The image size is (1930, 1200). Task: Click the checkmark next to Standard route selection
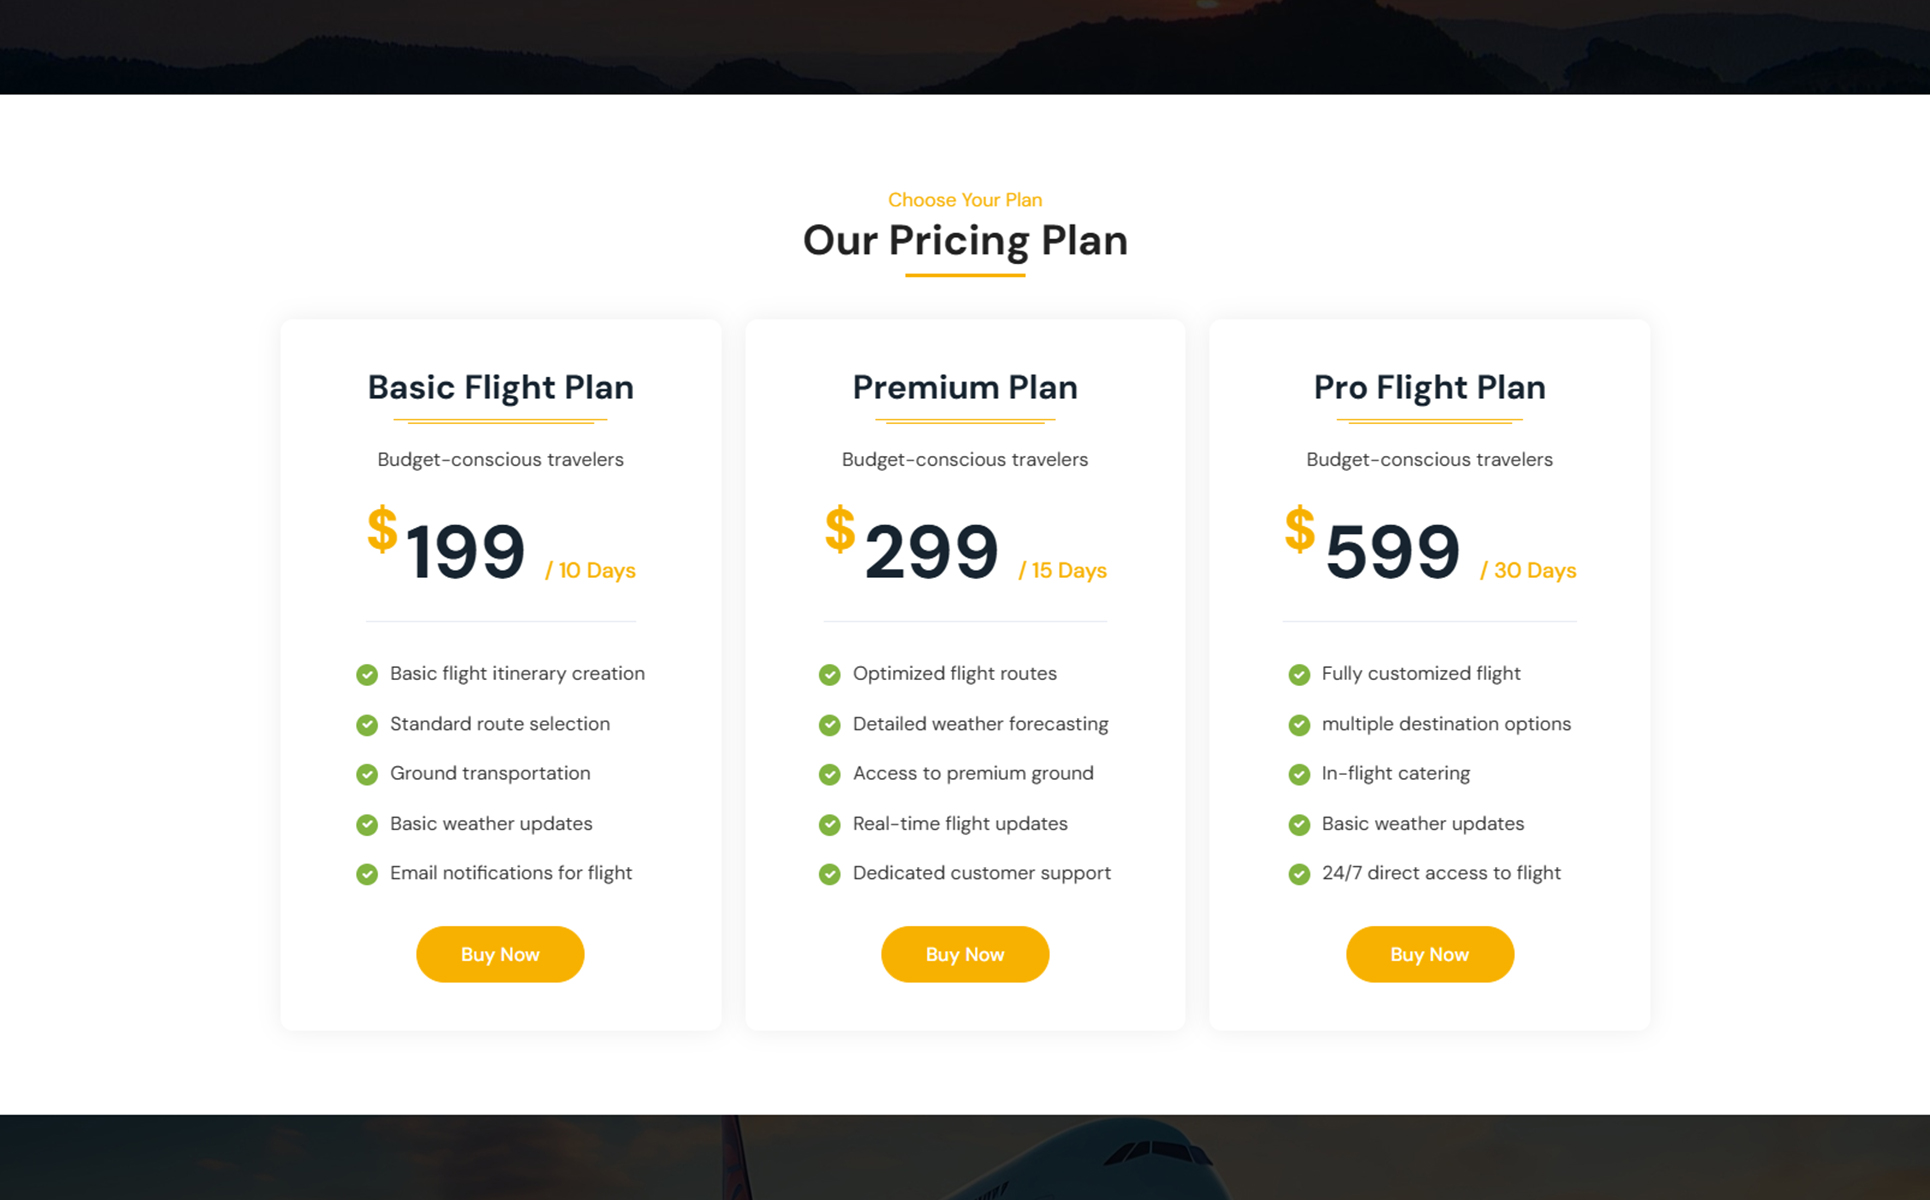point(367,725)
